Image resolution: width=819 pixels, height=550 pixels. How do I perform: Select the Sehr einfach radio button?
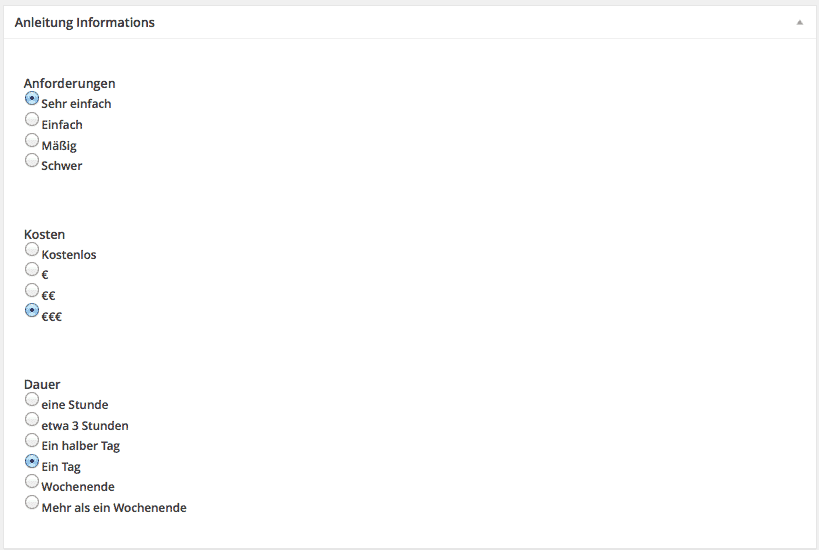(x=32, y=99)
